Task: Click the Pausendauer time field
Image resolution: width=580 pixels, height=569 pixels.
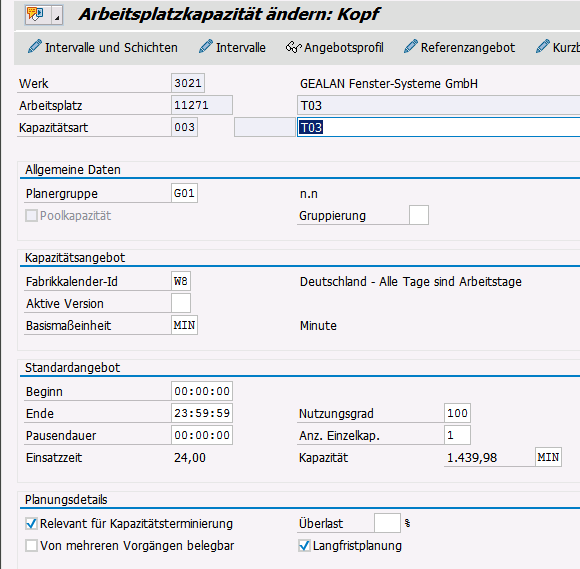Action: pos(202,435)
